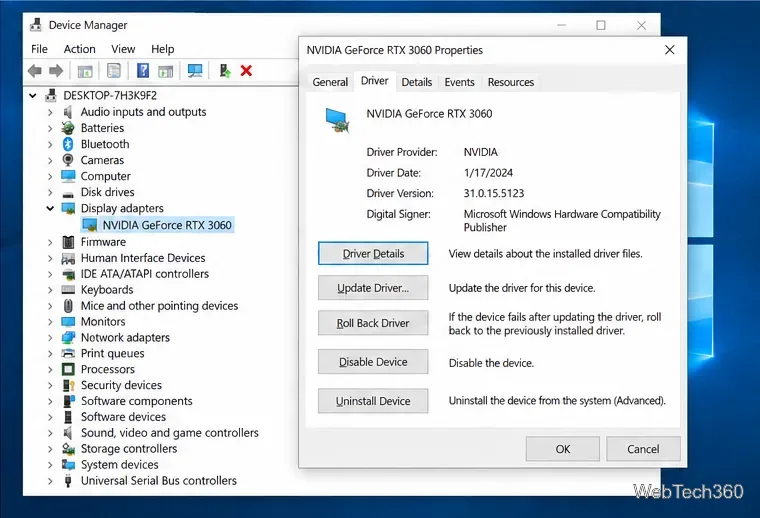Switch to the Events tab
The image size is (760, 518).
(459, 82)
